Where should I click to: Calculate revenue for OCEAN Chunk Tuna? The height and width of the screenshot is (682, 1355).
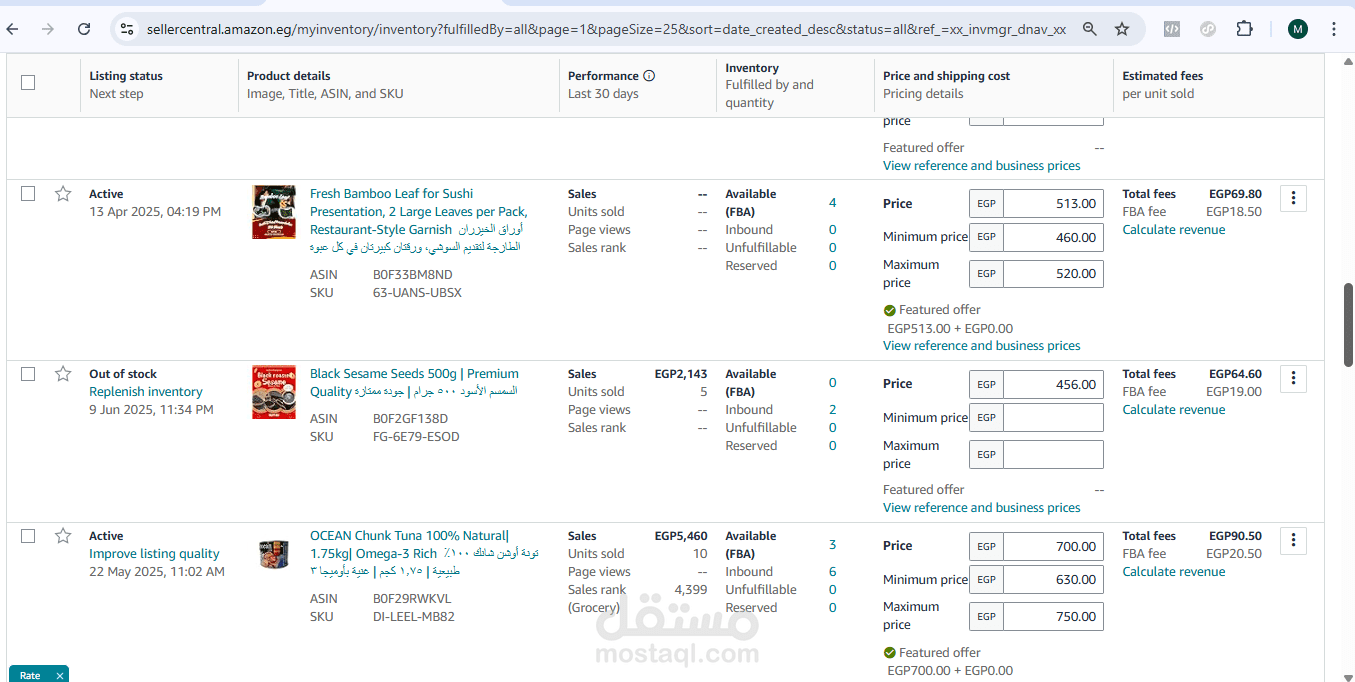1174,572
